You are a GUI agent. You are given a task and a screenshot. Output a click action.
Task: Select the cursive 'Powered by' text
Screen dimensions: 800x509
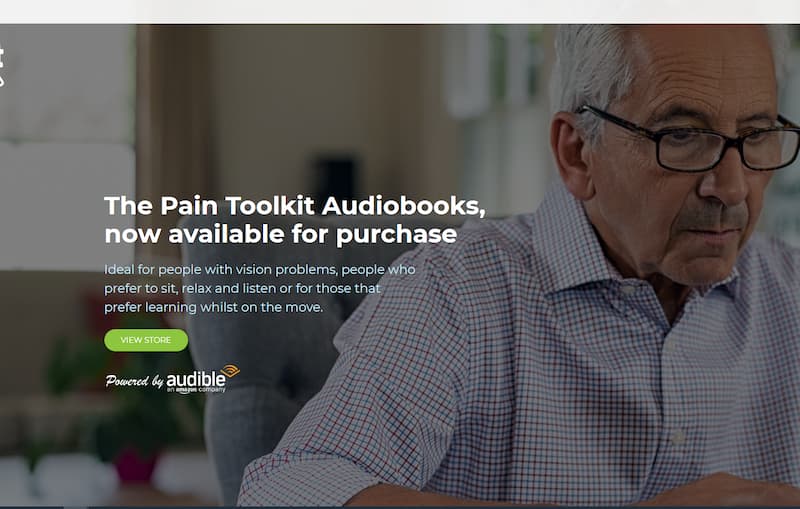tap(134, 381)
